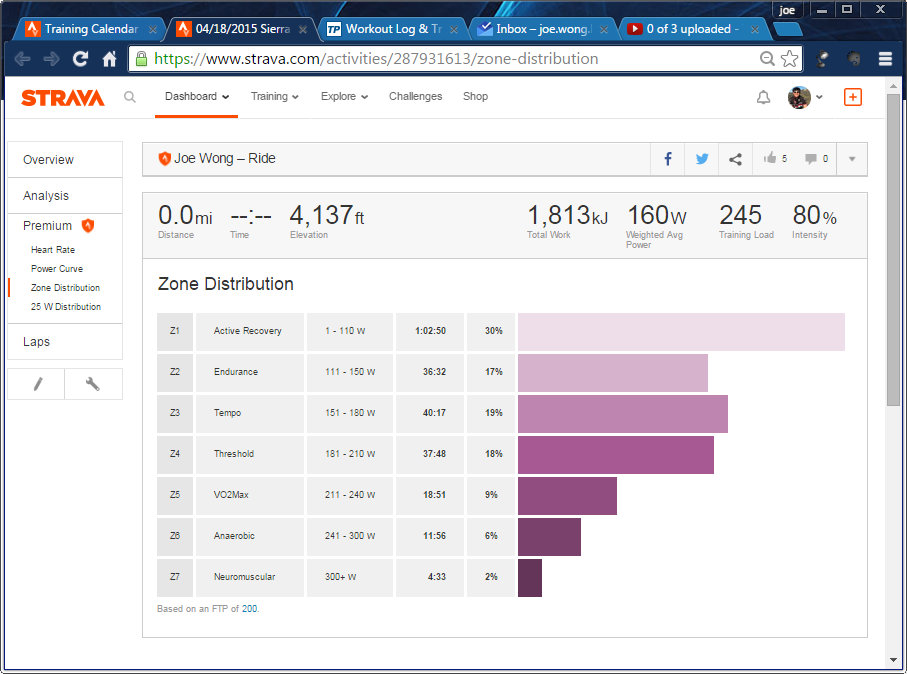Expand the Training dropdown menu
This screenshot has width=907, height=674.
point(274,97)
